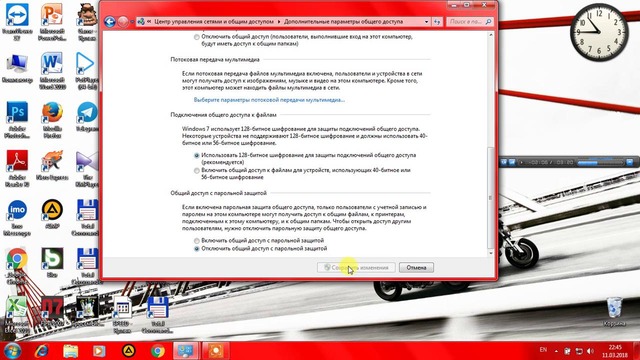Open the Windows Start menu orb

coord(12,351)
